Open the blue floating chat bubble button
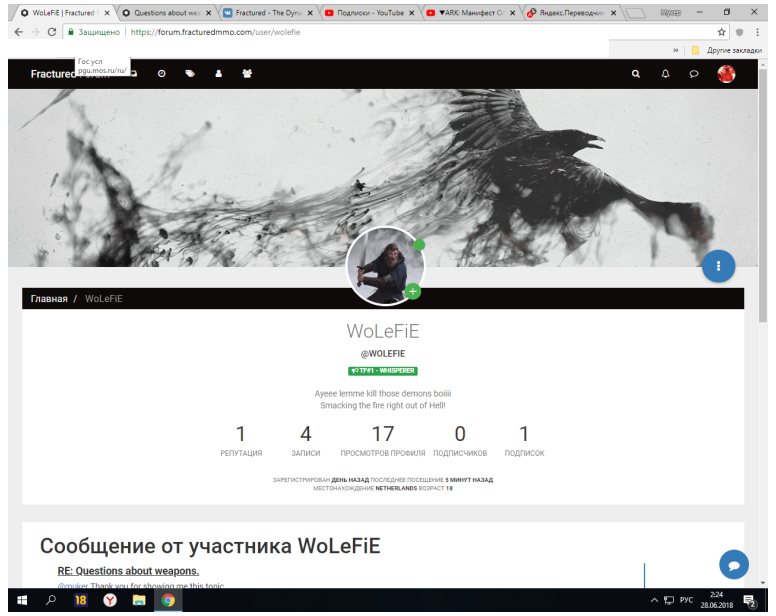This screenshot has height=616, width=776. pos(734,565)
